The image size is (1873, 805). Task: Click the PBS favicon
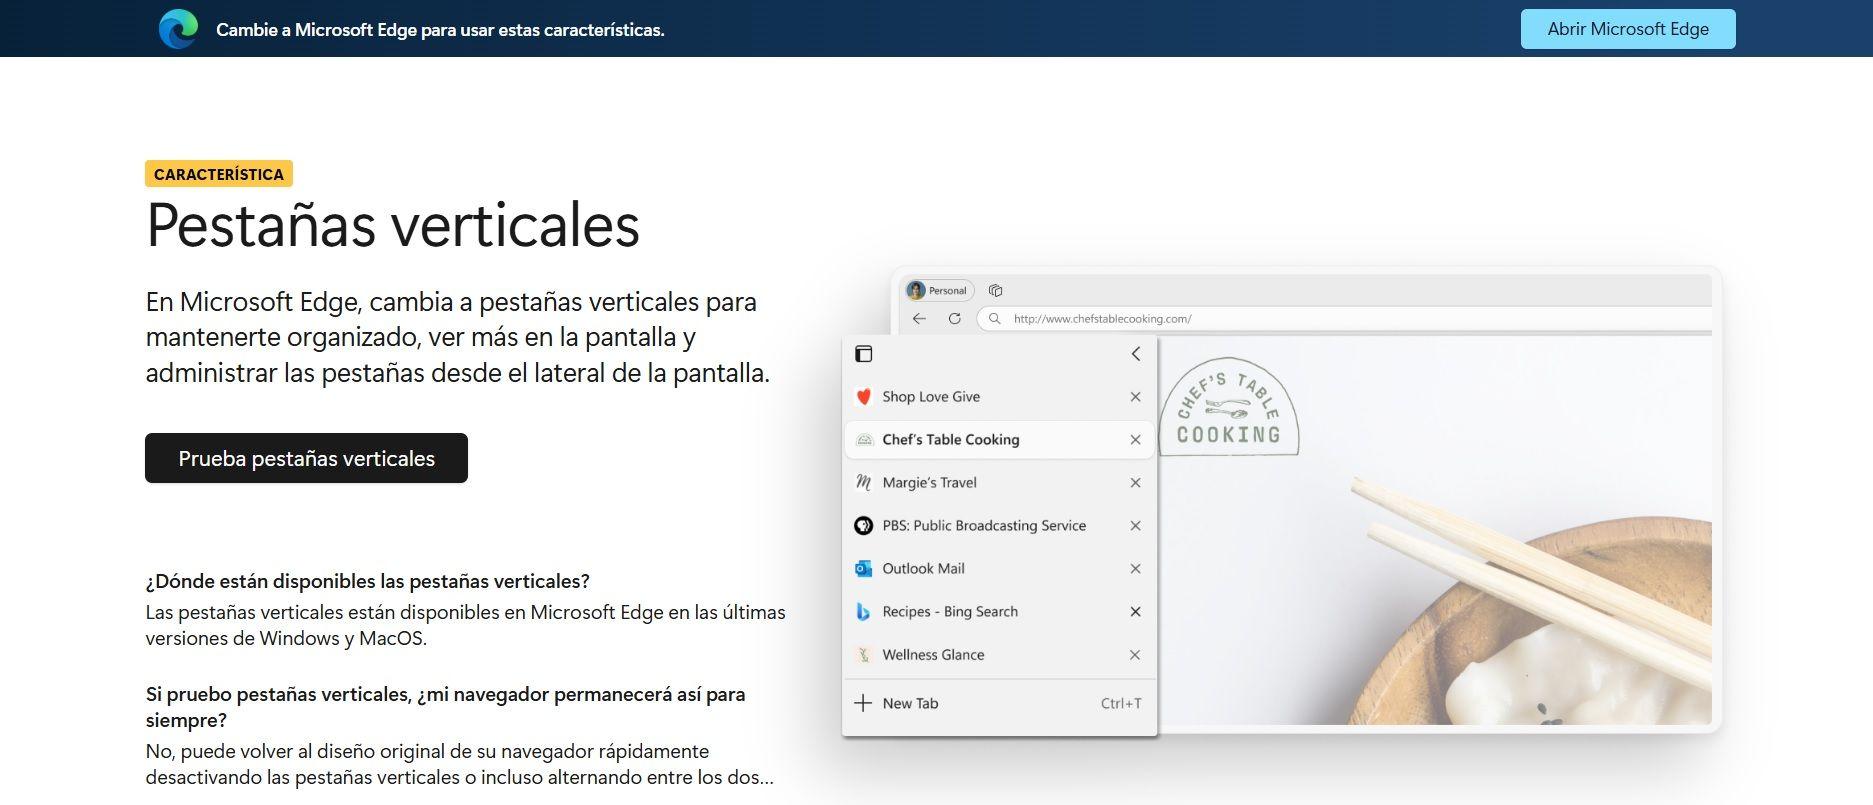[x=864, y=526]
